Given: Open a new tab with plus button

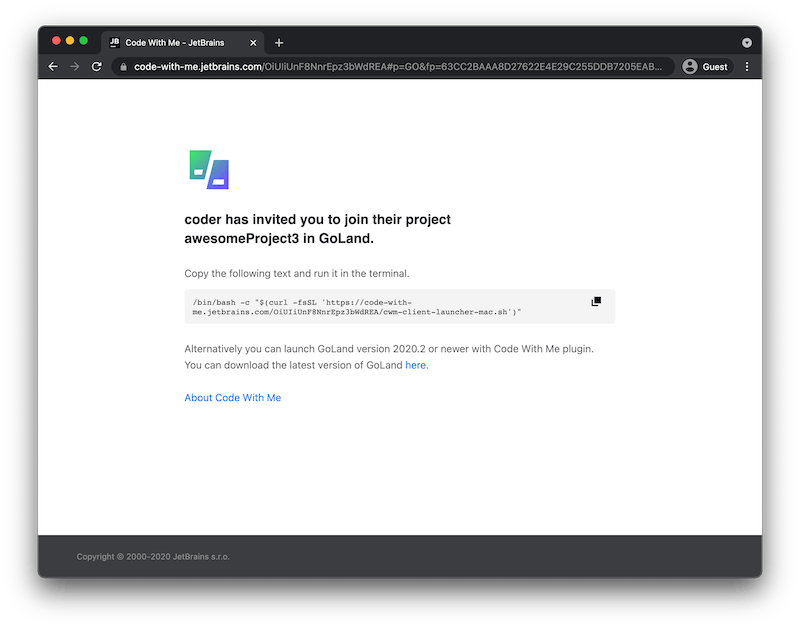Looking at the screenshot, I should click(x=279, y=43).
